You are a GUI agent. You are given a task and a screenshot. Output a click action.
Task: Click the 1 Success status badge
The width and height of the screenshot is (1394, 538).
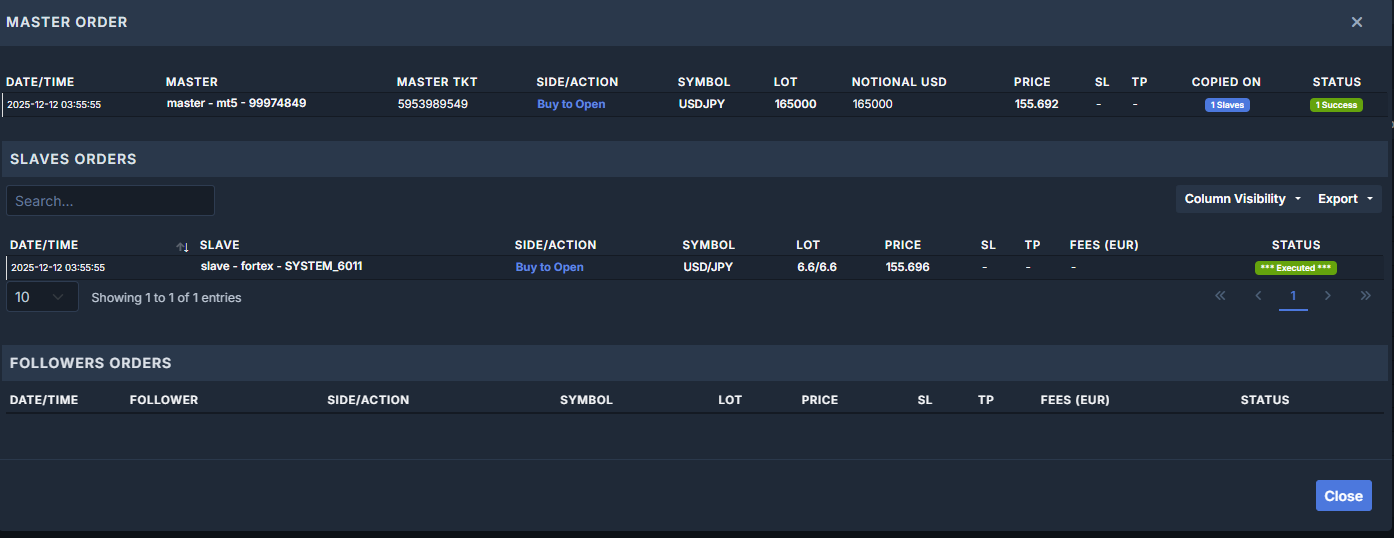pyautogui.click(x=1336, y=105)
